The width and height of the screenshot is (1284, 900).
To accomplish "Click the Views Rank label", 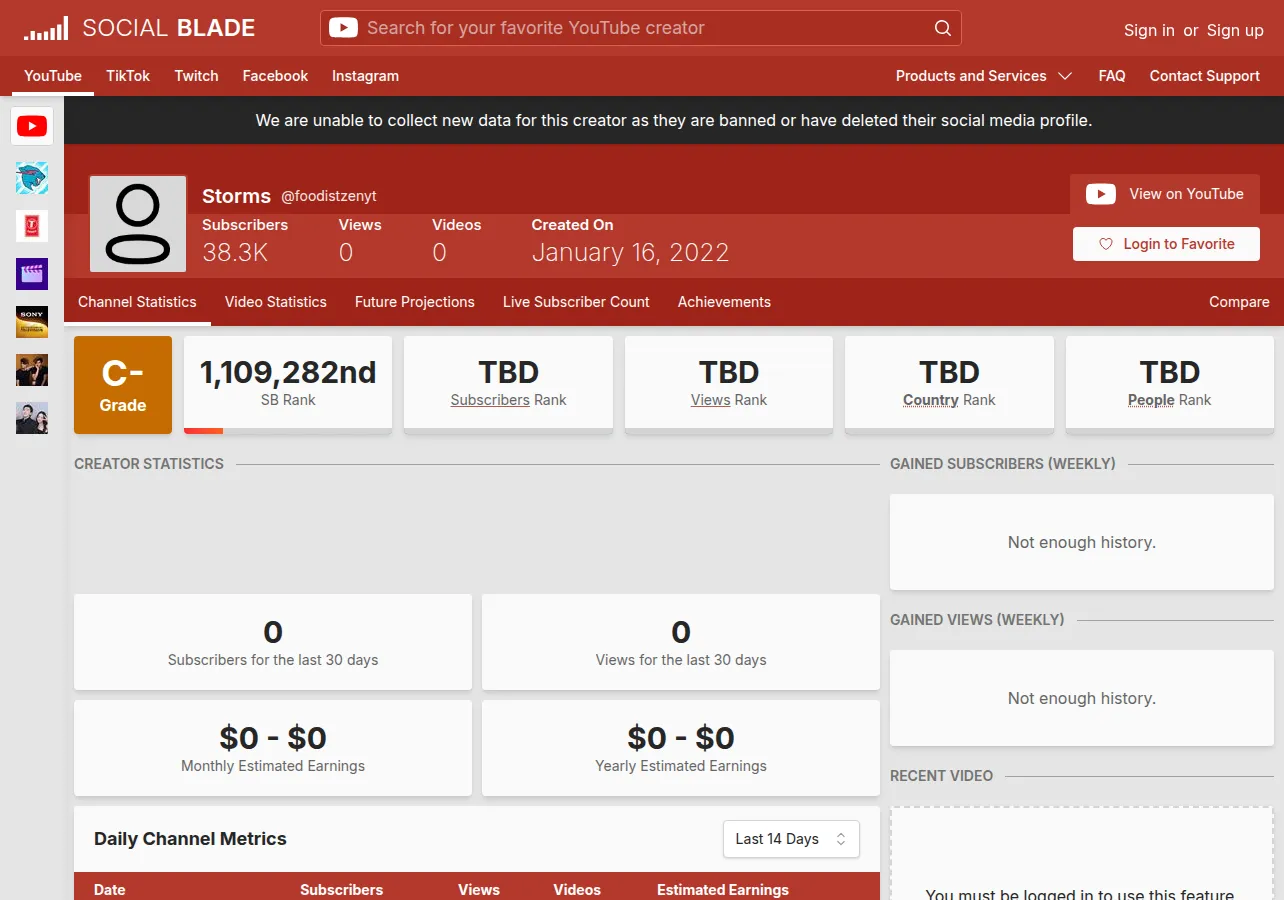I will 729,400.
